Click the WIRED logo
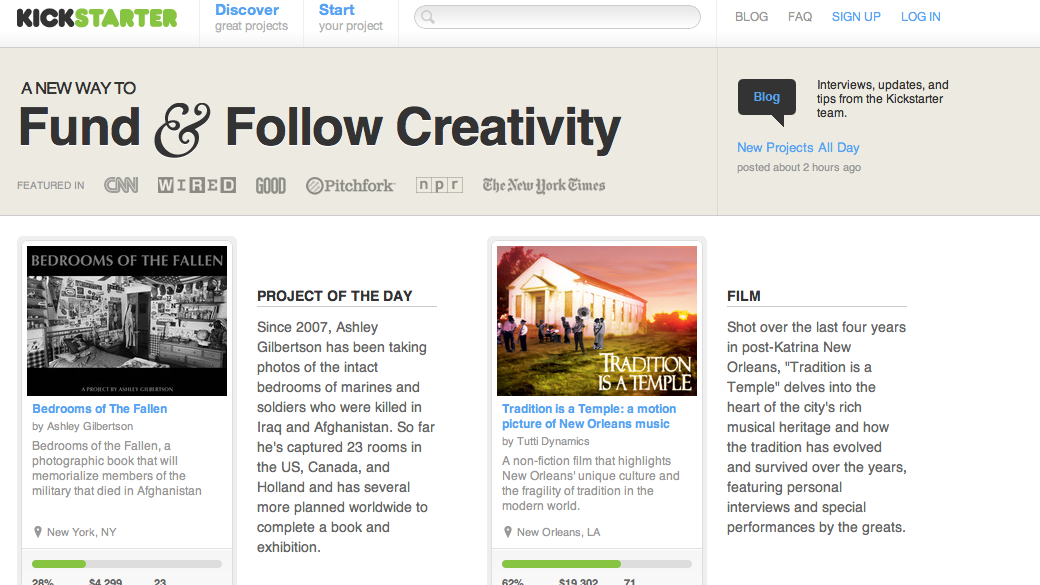Image resolution: width=1040 pixels, height=585 pixels. coord(196,185)
